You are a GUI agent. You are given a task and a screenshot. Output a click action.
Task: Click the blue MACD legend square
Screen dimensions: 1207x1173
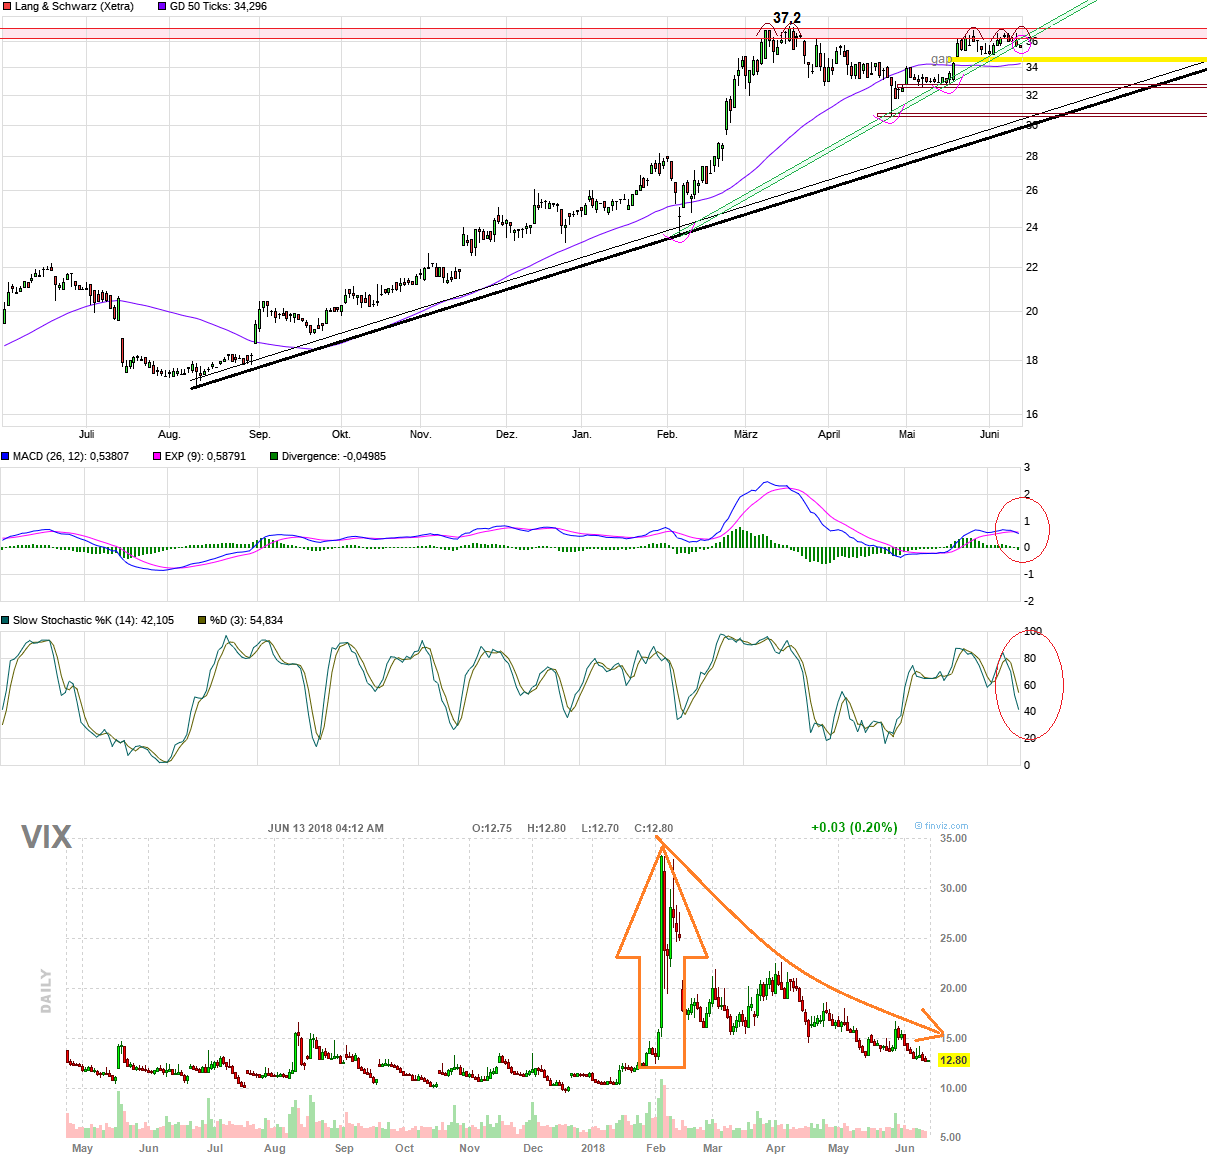point(5,456)
